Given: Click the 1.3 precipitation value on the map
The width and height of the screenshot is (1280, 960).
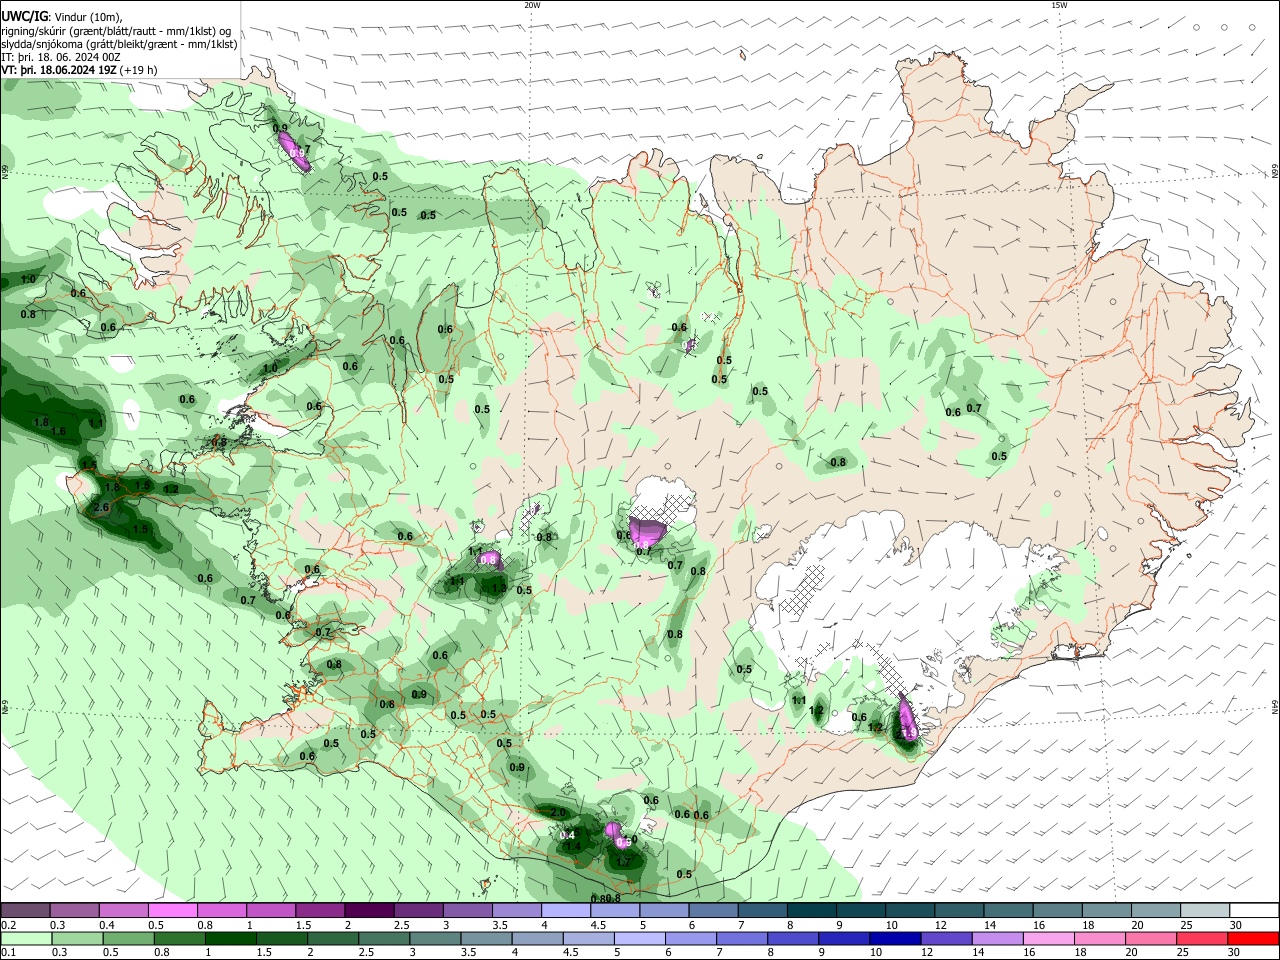Looking at the screenshot, I should (x=499, y=588).
